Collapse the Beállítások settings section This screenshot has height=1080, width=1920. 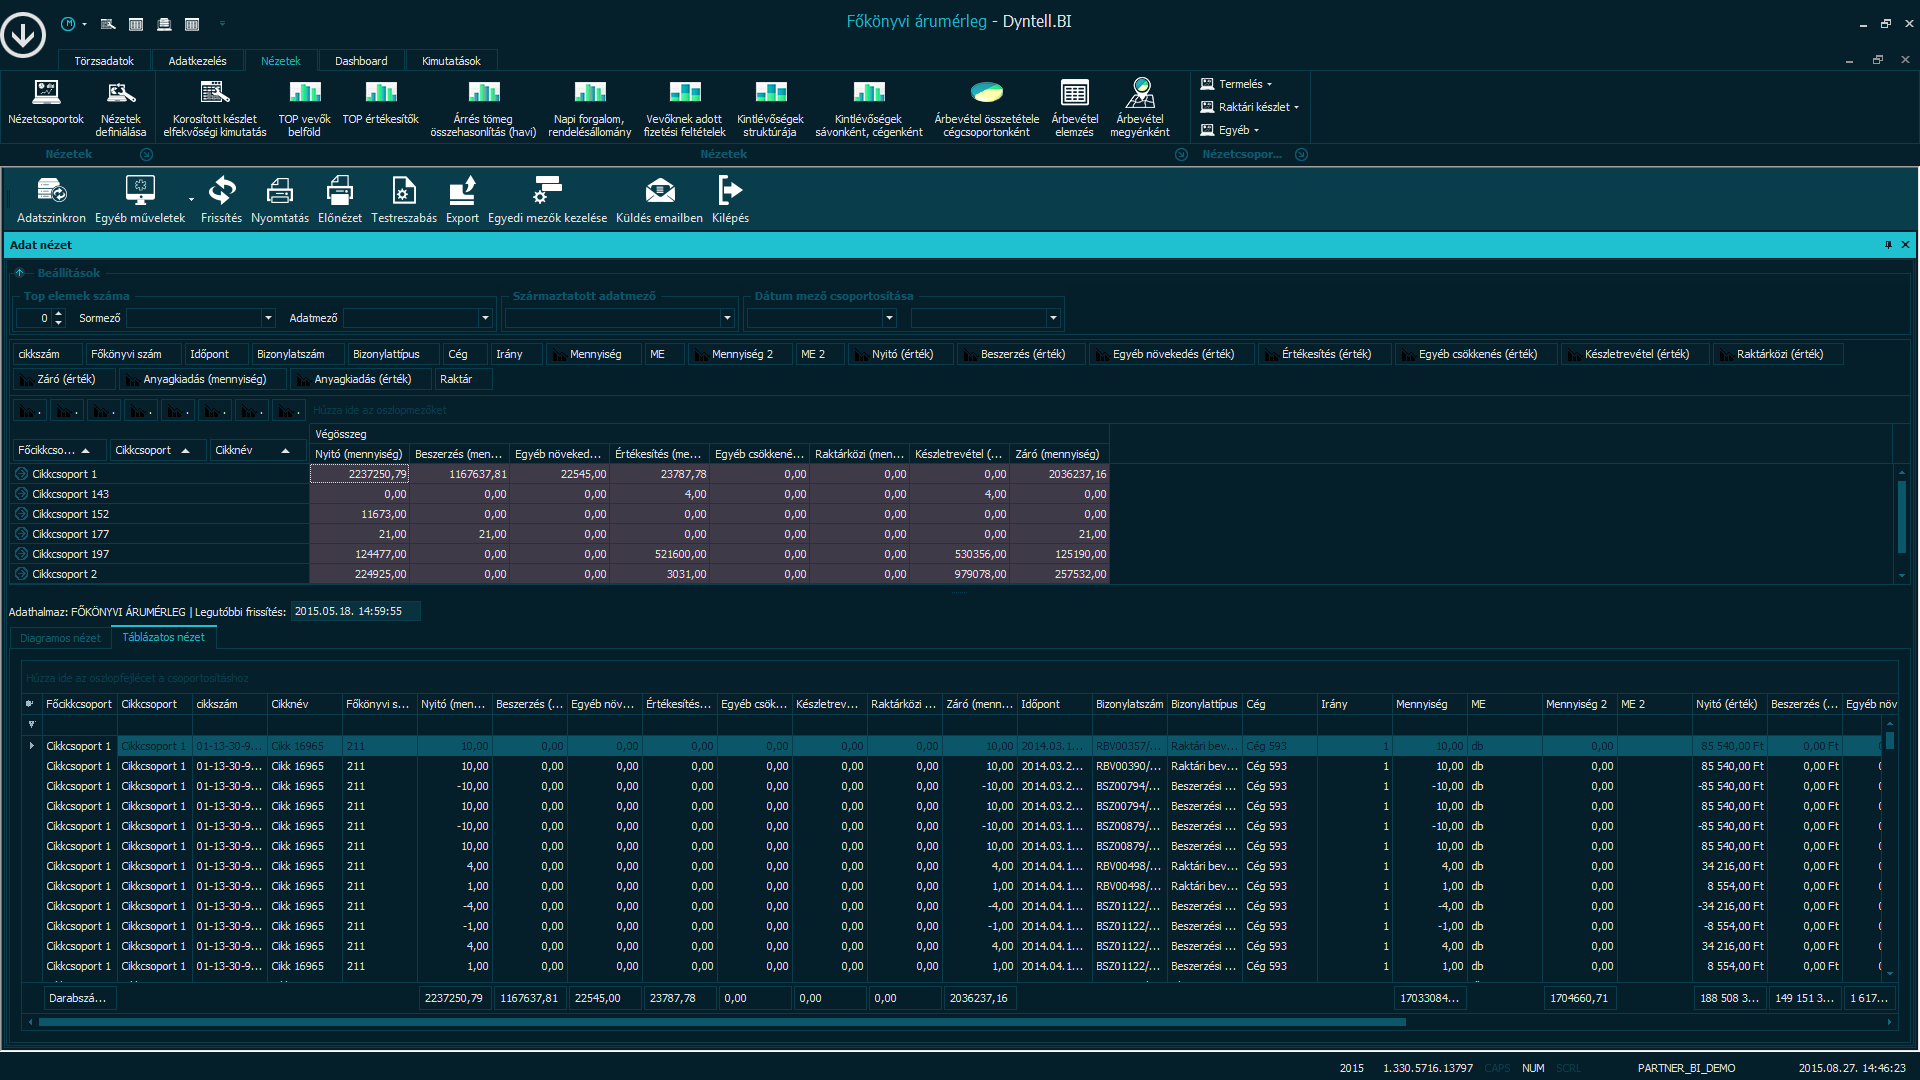pyautogui.click(x=19, y=273)
